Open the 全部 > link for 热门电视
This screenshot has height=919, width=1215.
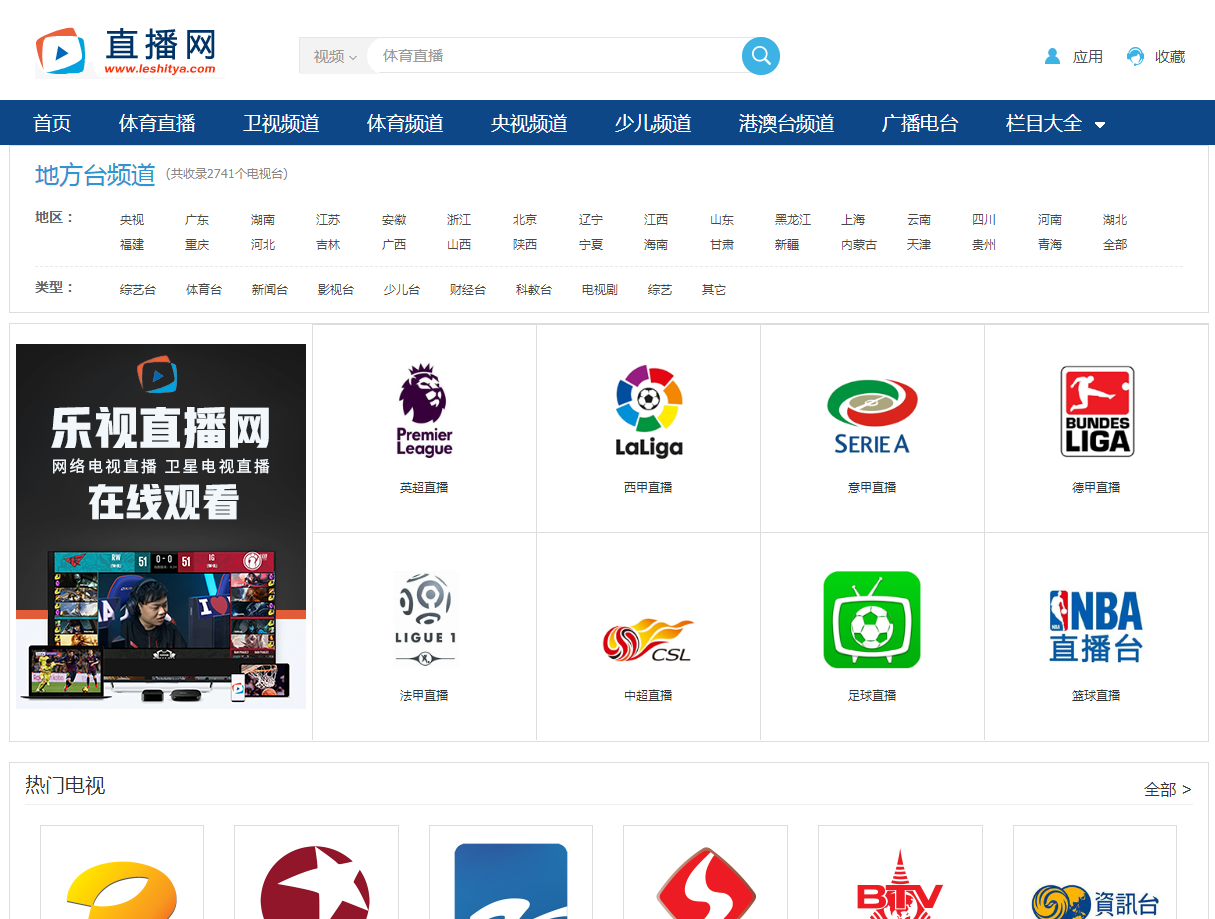pos(1168,789)
